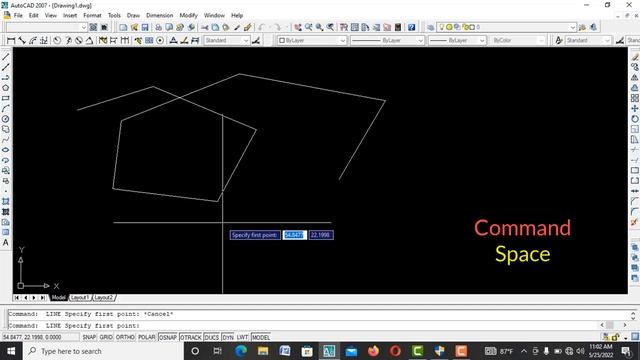Click the MODEL button in status bar

260,337
